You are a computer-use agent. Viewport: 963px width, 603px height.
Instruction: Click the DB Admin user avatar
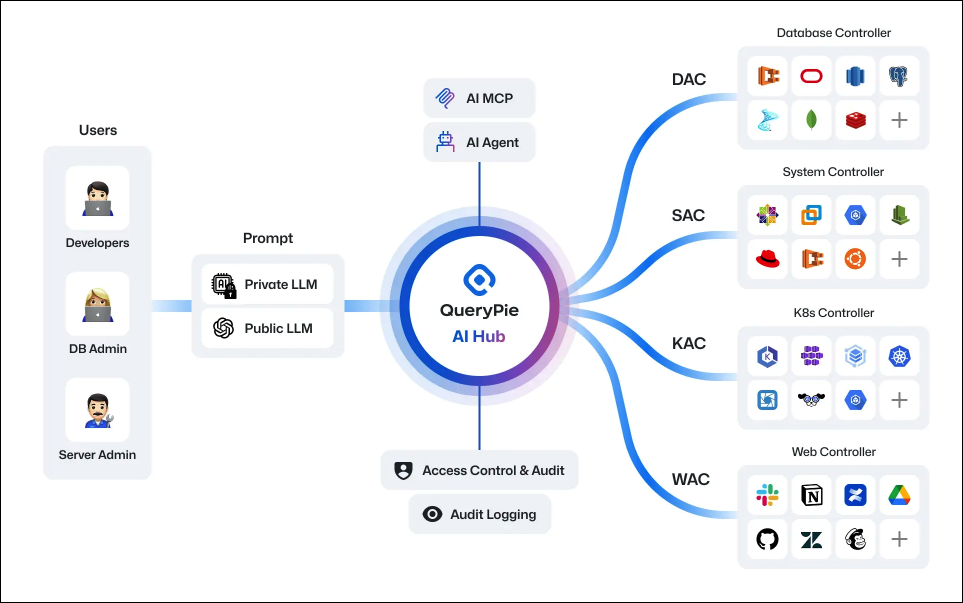98,304
